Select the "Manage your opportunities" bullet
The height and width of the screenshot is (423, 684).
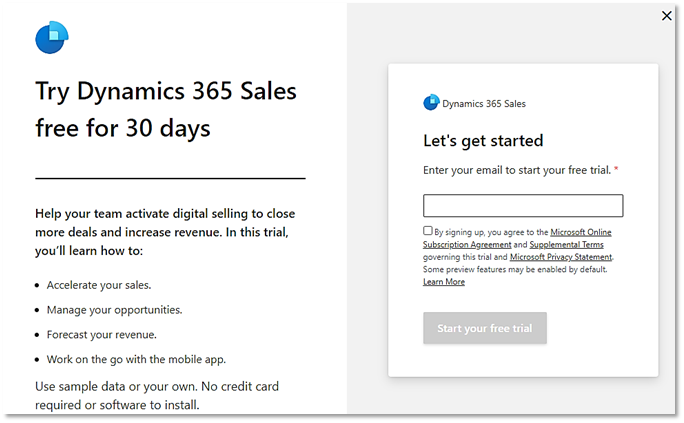coord(114,310)
